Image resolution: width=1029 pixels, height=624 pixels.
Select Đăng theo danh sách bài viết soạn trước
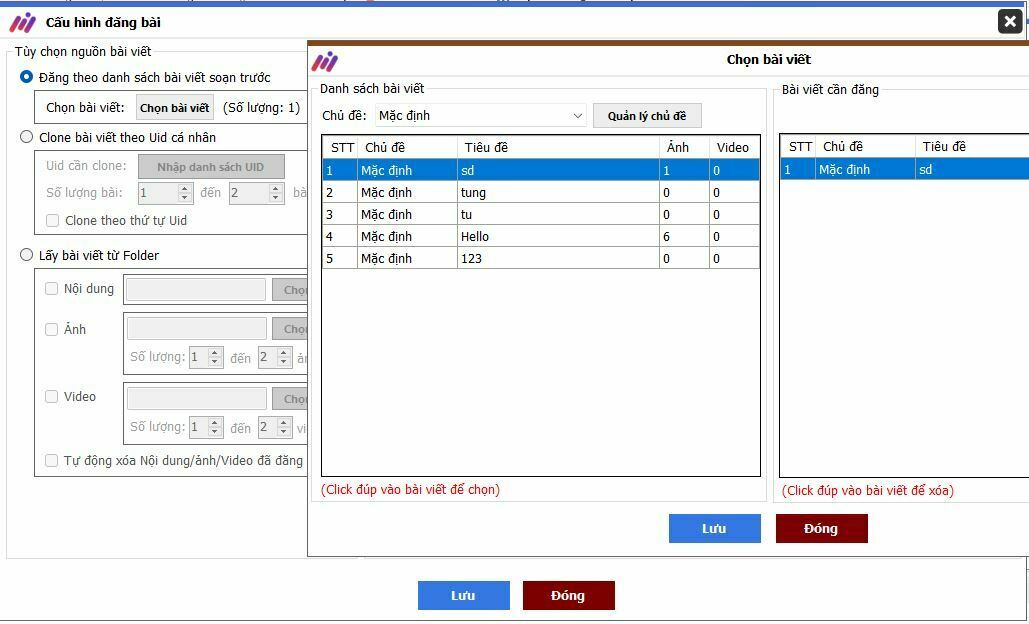(27, 78)
